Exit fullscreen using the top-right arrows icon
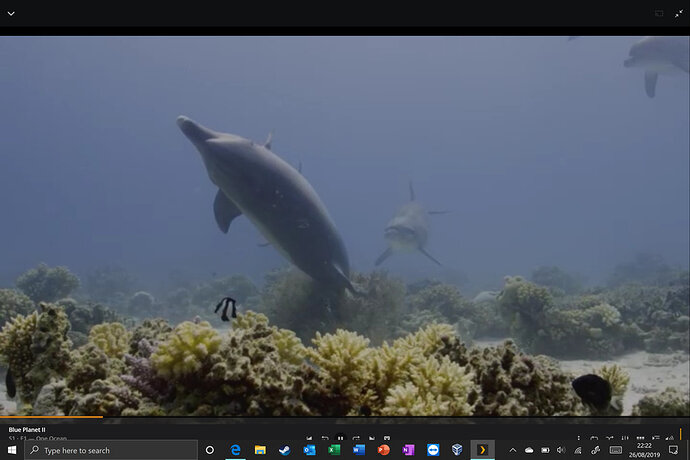The width and height of the screenshot is (690, 460). [x=678, y=13]
